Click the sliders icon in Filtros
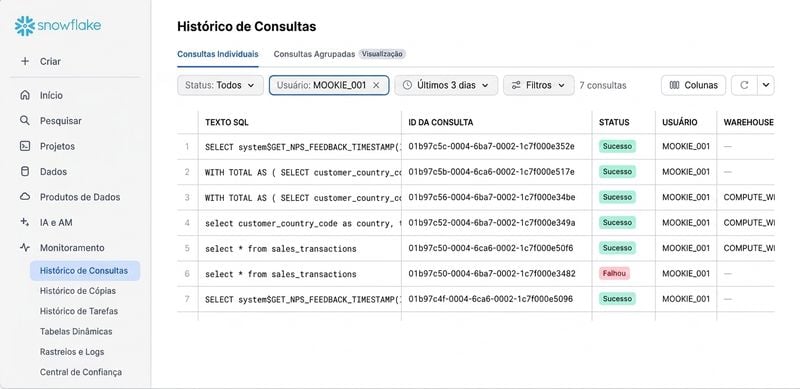 (516, 85)
